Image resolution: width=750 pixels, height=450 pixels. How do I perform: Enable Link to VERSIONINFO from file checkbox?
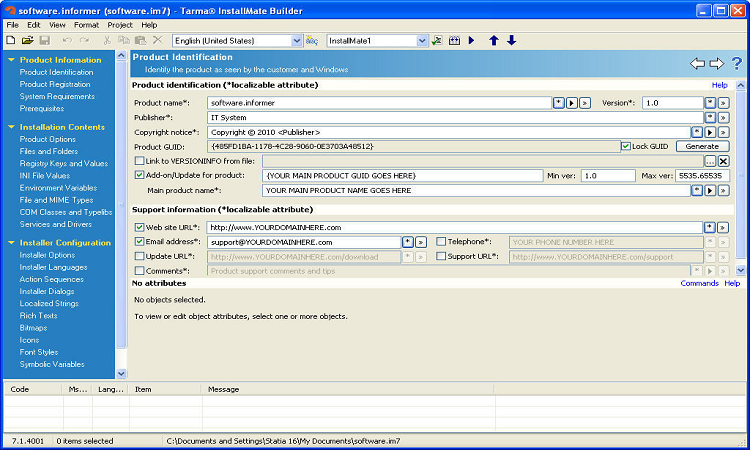click(139, 161)
